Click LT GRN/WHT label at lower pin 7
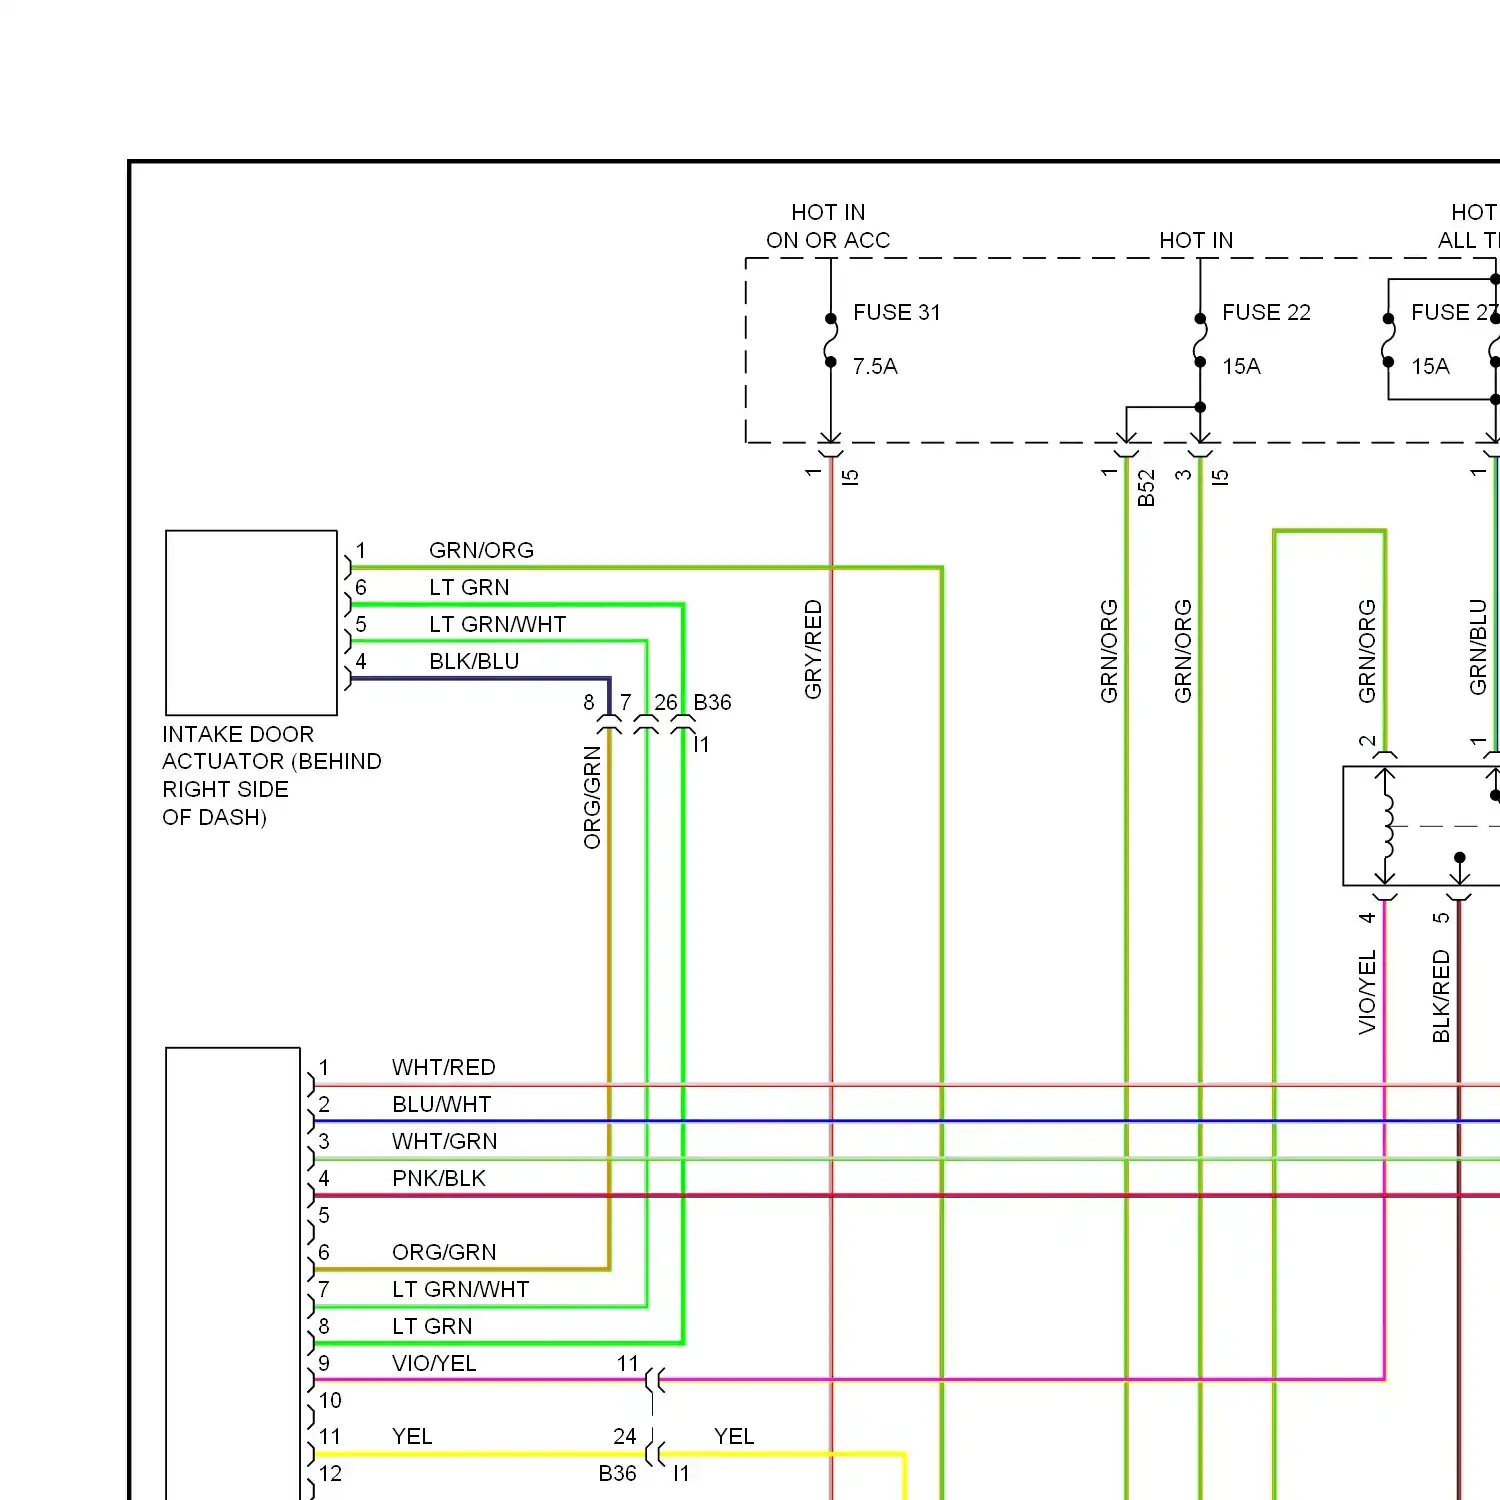 [460, 1289]
